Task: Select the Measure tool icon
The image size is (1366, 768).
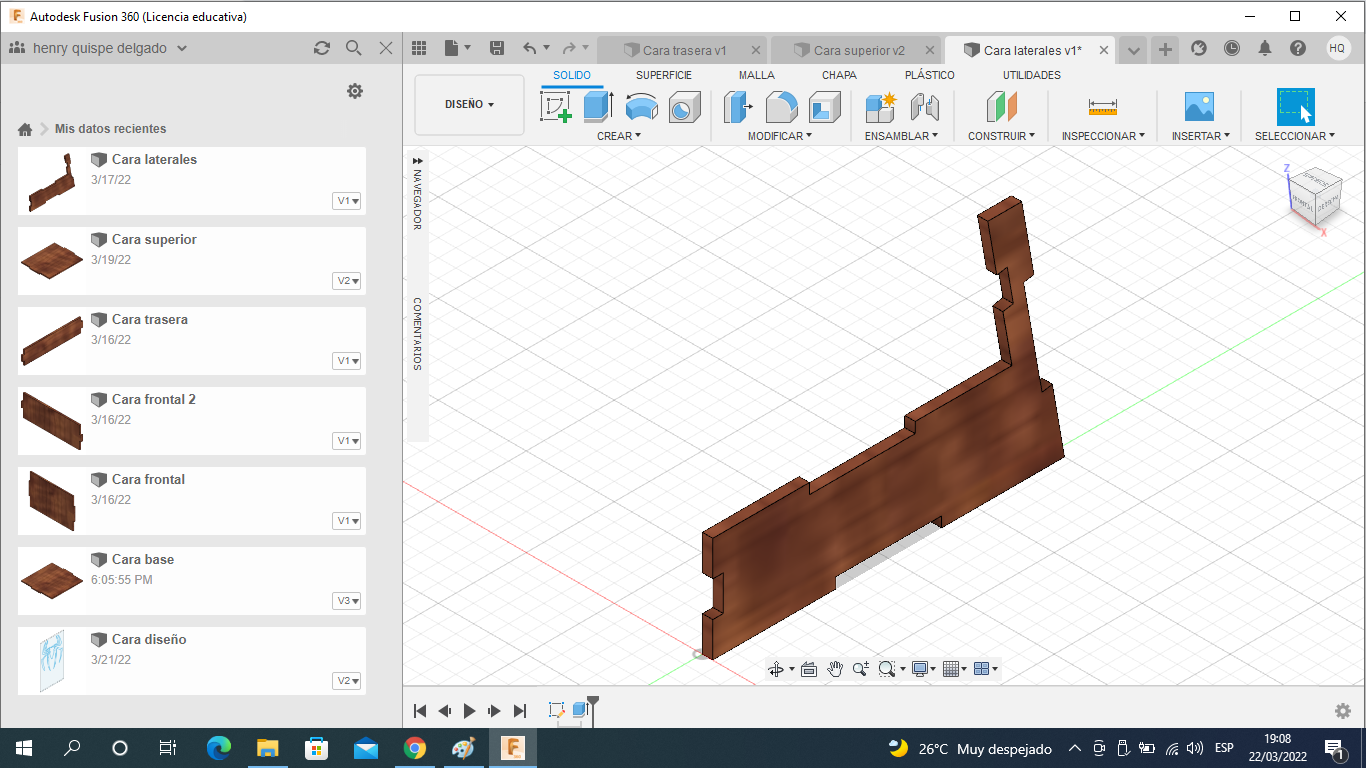Action: click(1103, 107)
